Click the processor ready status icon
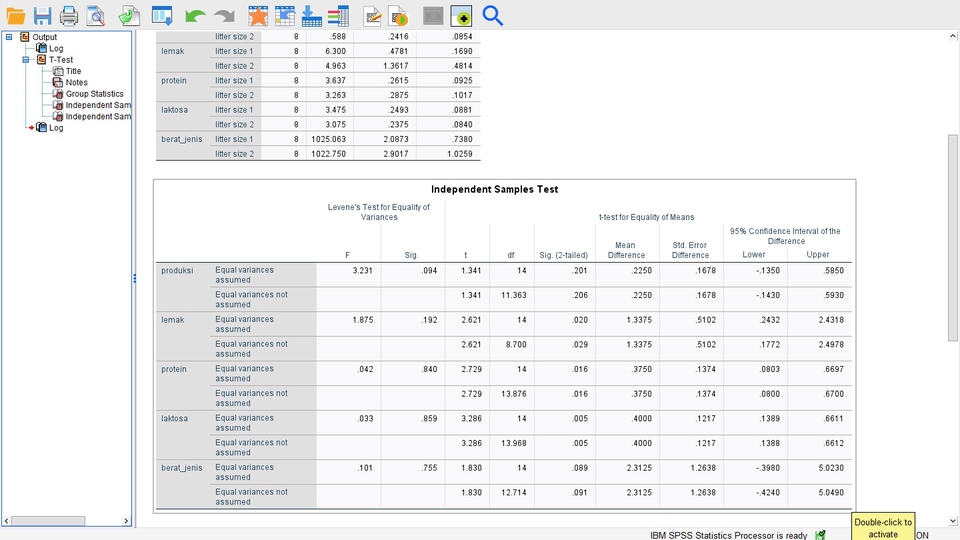 820,535
